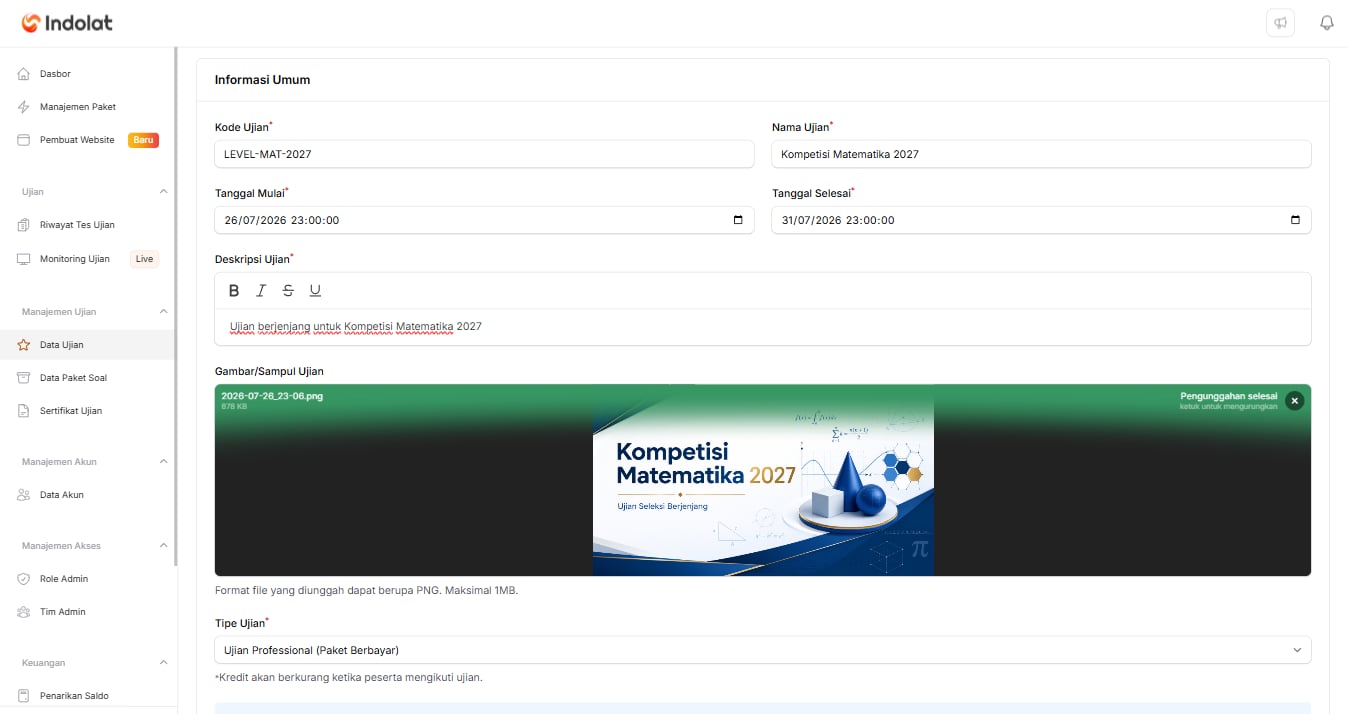
Task: Collapse the Ujian sidebar section
Action: (x=164, y=191)
